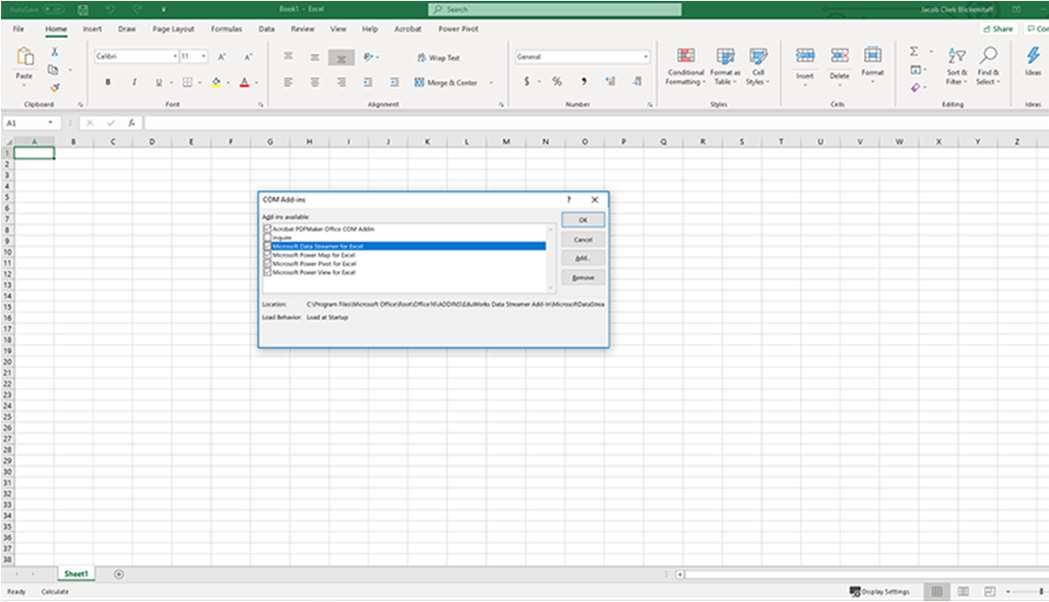The image size is (1049, 602).
Task: Toggle Acrobat PDFMaker Office COM Addin checkbox
Action: [x=268, y=229]
